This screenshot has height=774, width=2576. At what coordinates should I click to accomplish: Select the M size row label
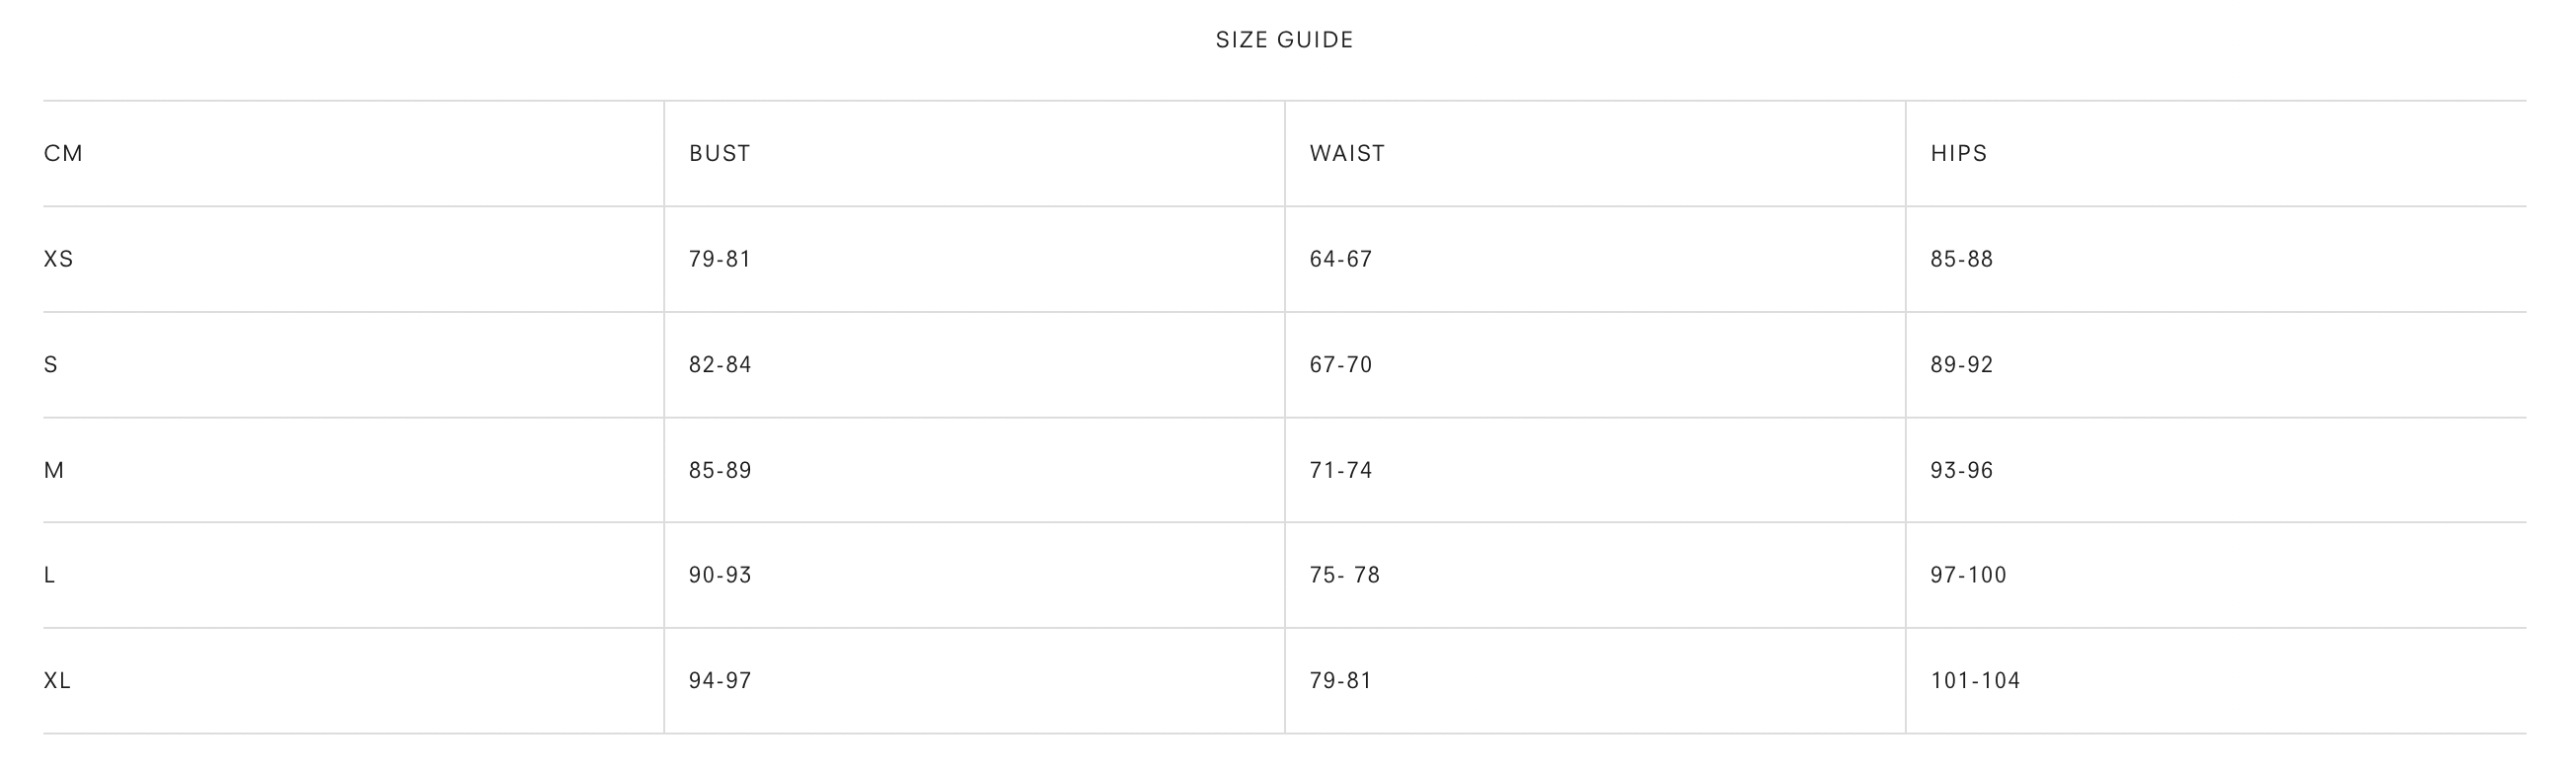[54, 470]
